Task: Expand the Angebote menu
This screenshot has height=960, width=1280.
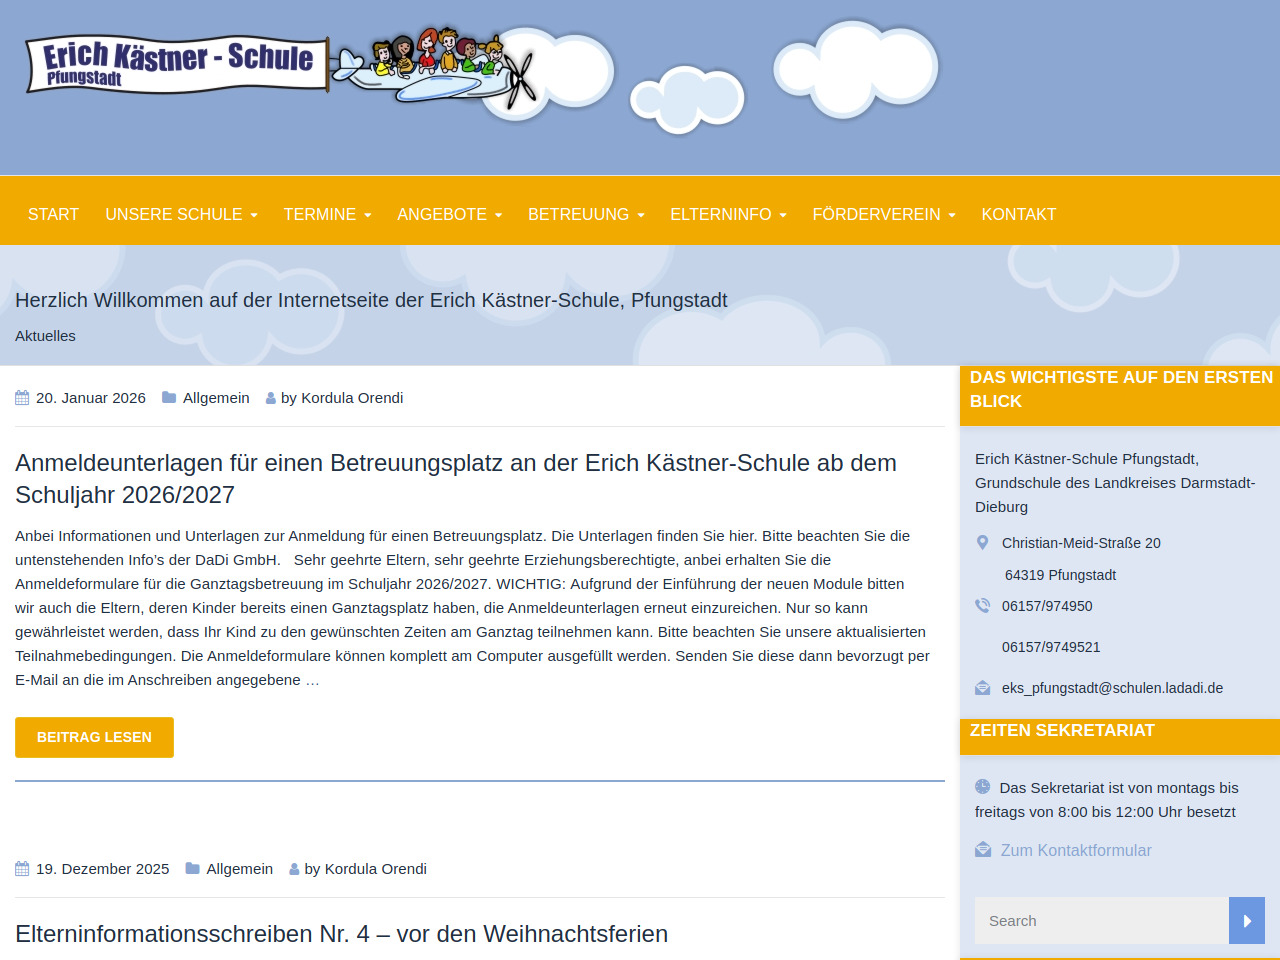Action: pyautogui.click(x=449, y=215)
